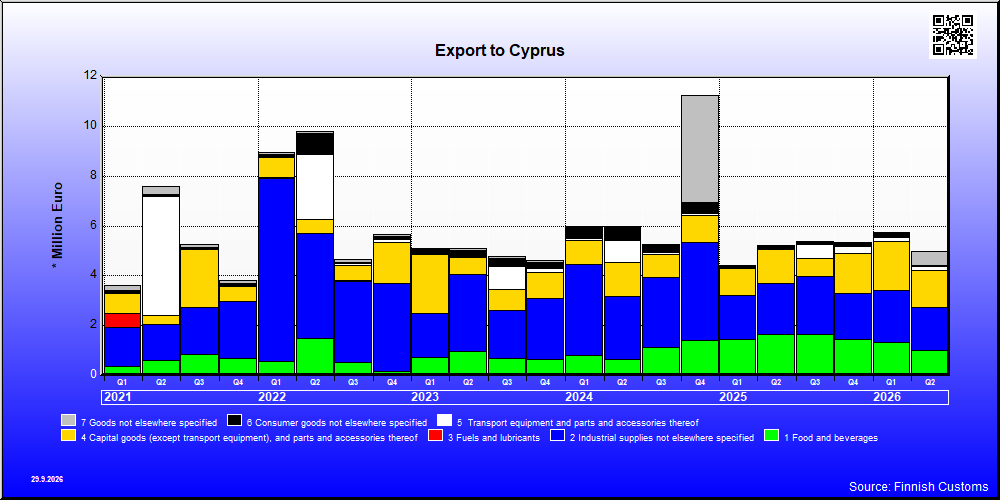Click the white Transport equipment legend swatch

tap(445, 421)
